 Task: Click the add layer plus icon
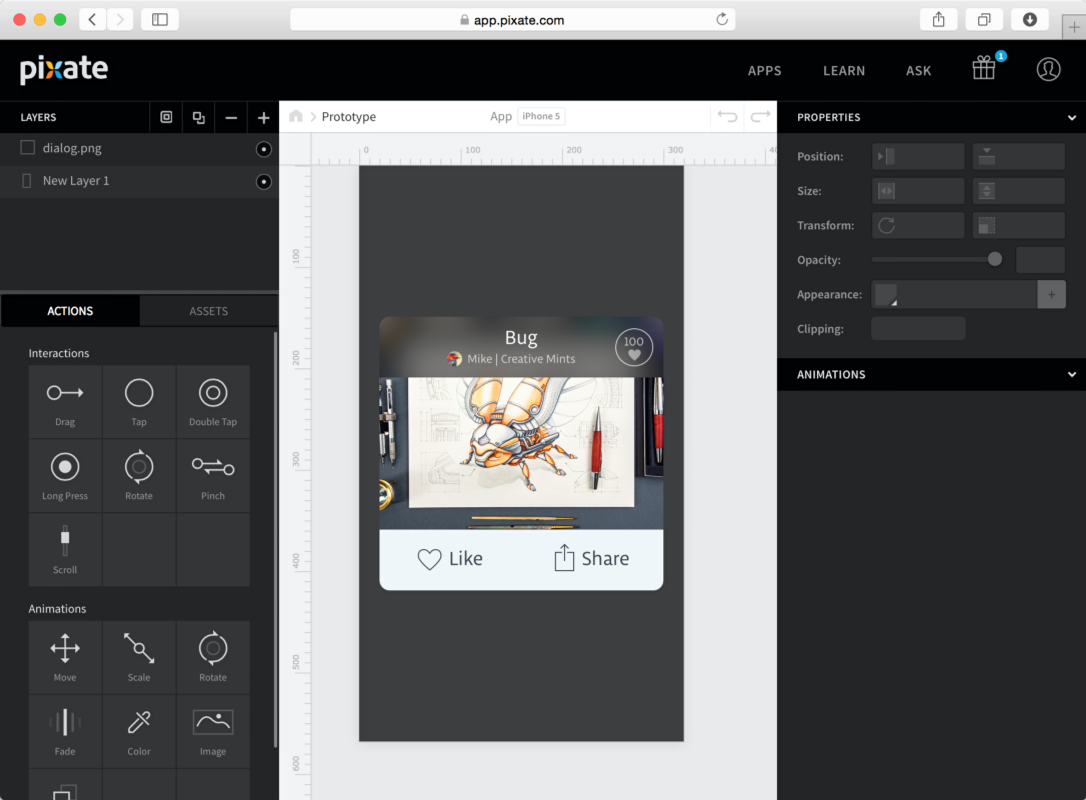tap(263, 118)
